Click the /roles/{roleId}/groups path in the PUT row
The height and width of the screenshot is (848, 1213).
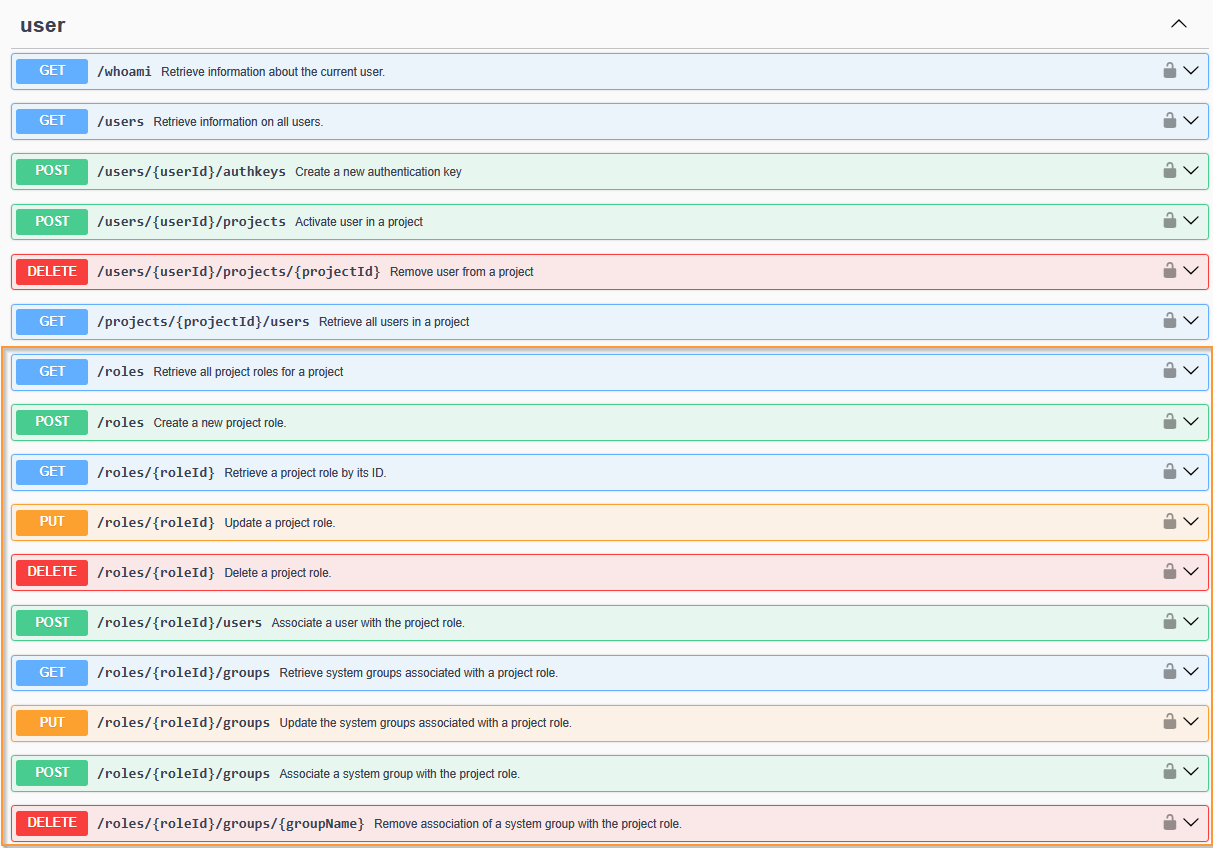pos(183,722)
